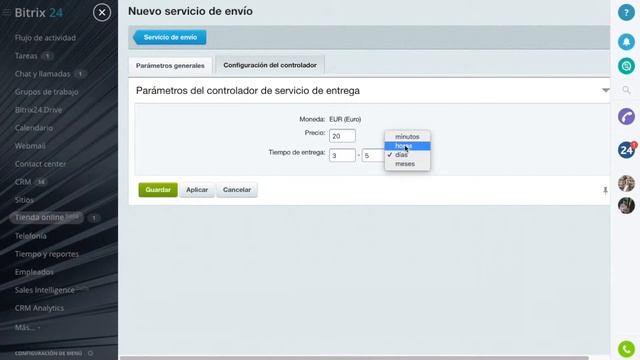Click the green Guardar button
Viewport: 640px width, 360px height.
point(158,190)
